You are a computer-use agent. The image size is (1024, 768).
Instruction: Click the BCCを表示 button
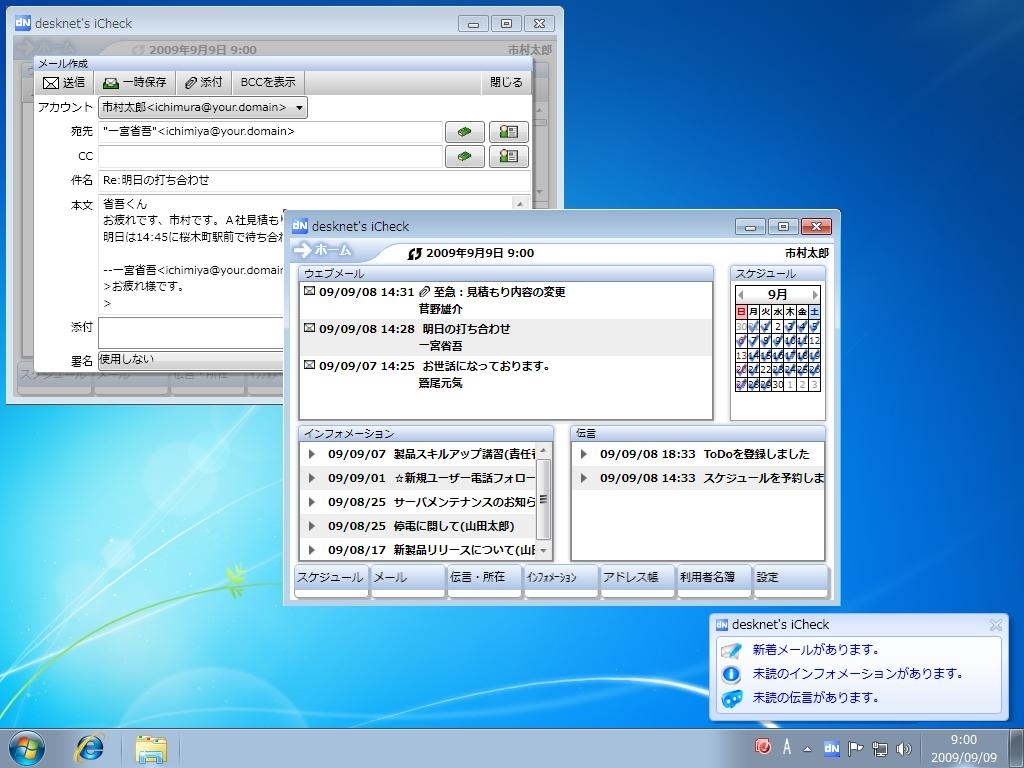[268, 83]
